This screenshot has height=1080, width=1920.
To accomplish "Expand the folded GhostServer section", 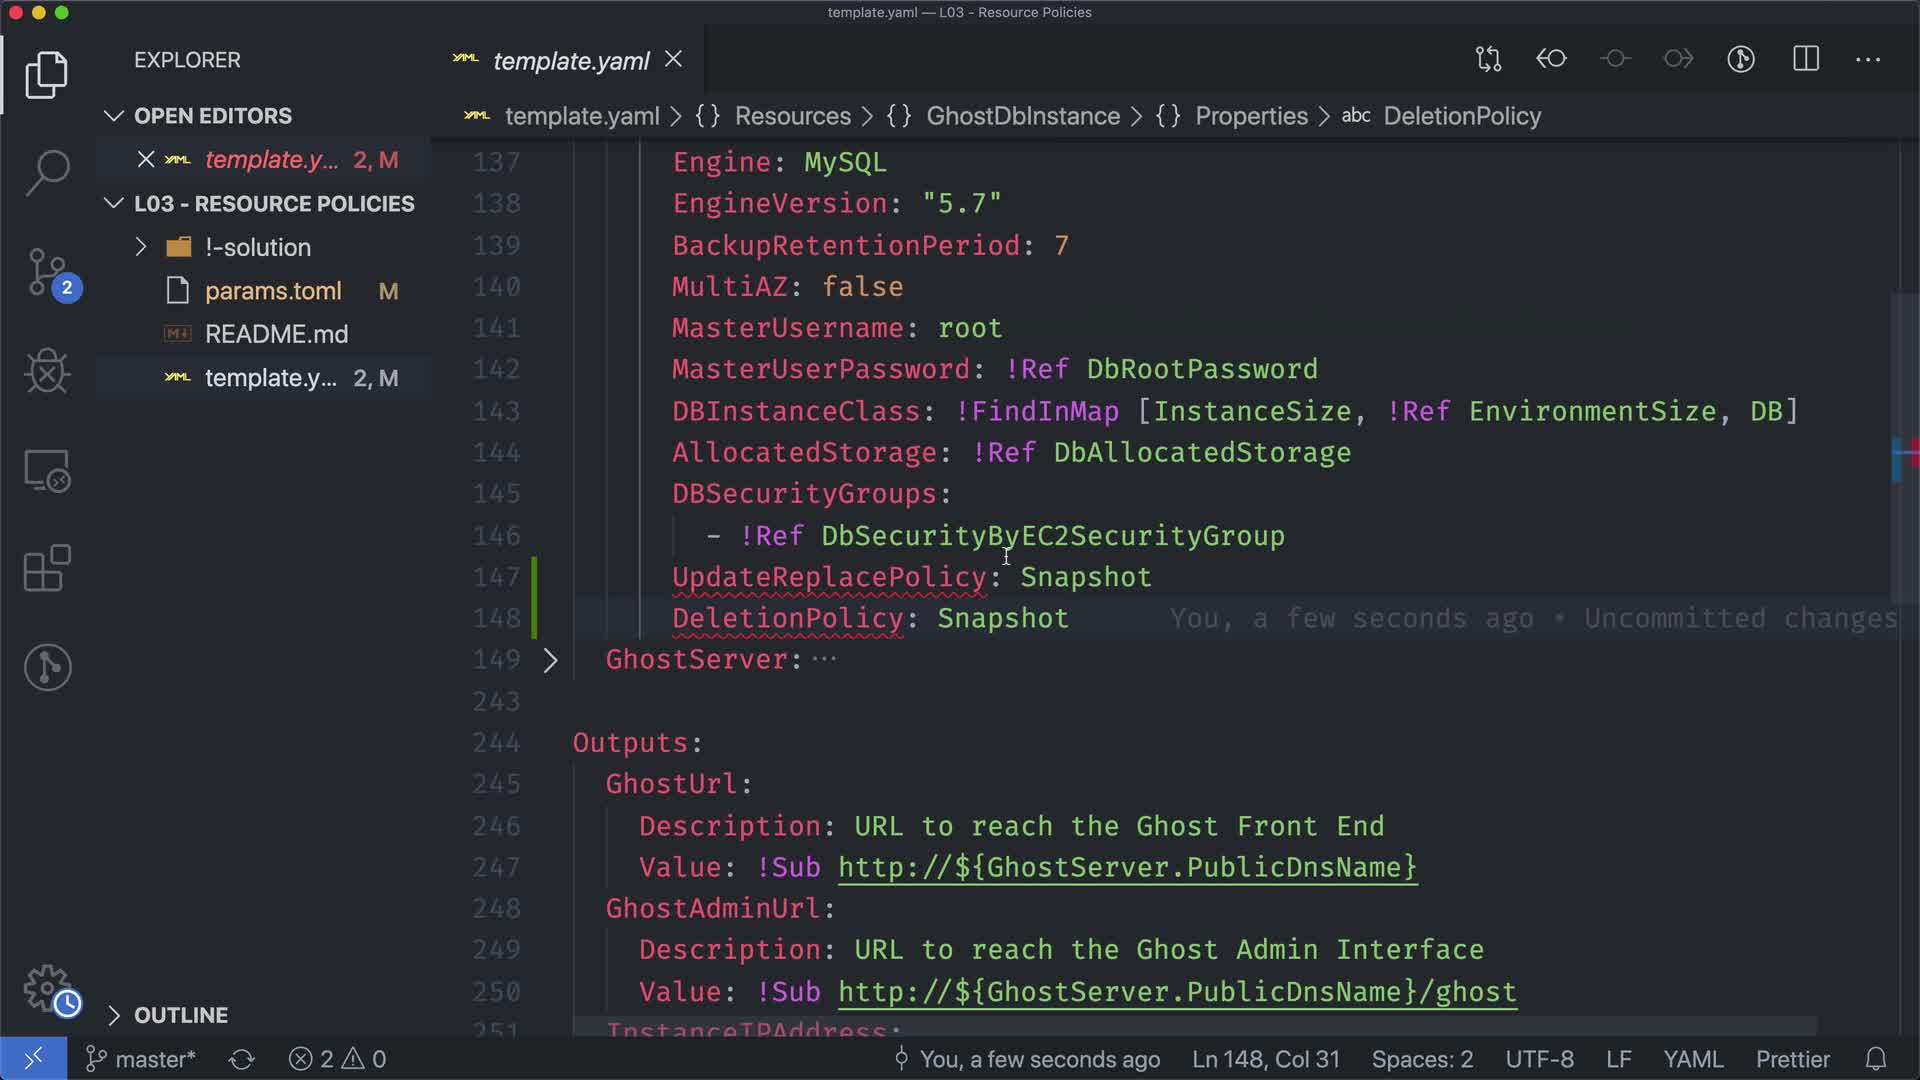I will point(550,660).
